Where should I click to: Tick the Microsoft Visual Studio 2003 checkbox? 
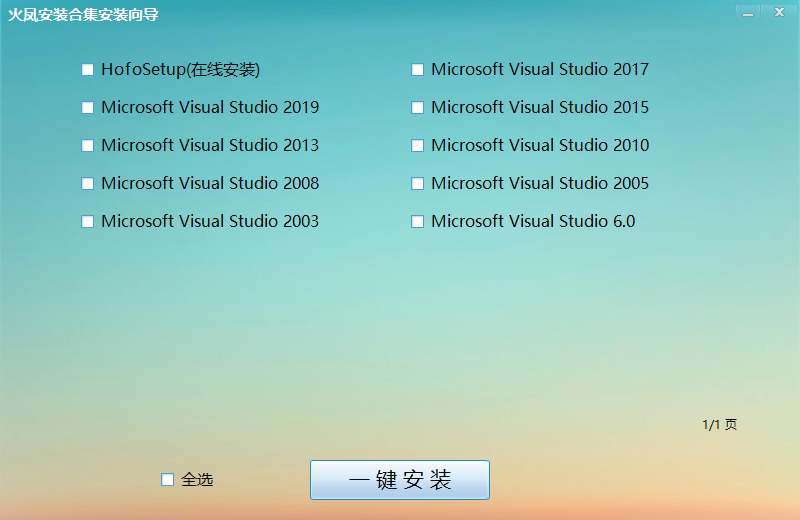pyautogui.click(x=88, y=222)
